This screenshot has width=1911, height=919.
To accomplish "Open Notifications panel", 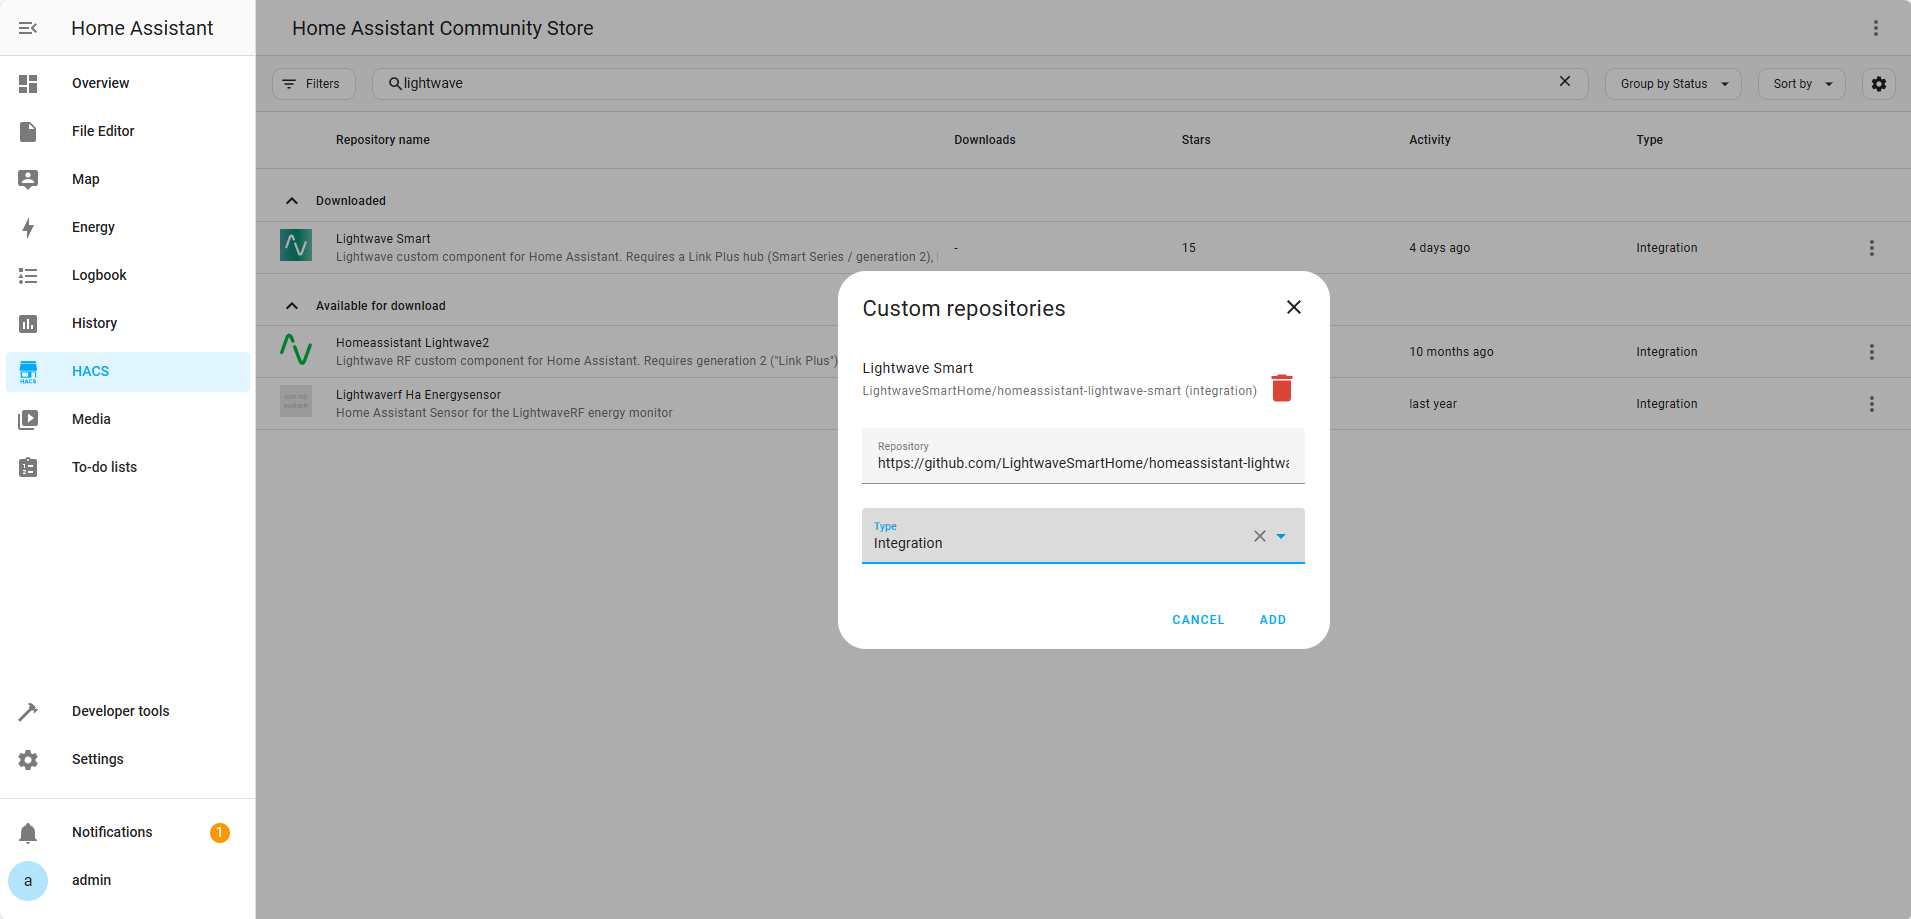I will click(x=112, y=832).
